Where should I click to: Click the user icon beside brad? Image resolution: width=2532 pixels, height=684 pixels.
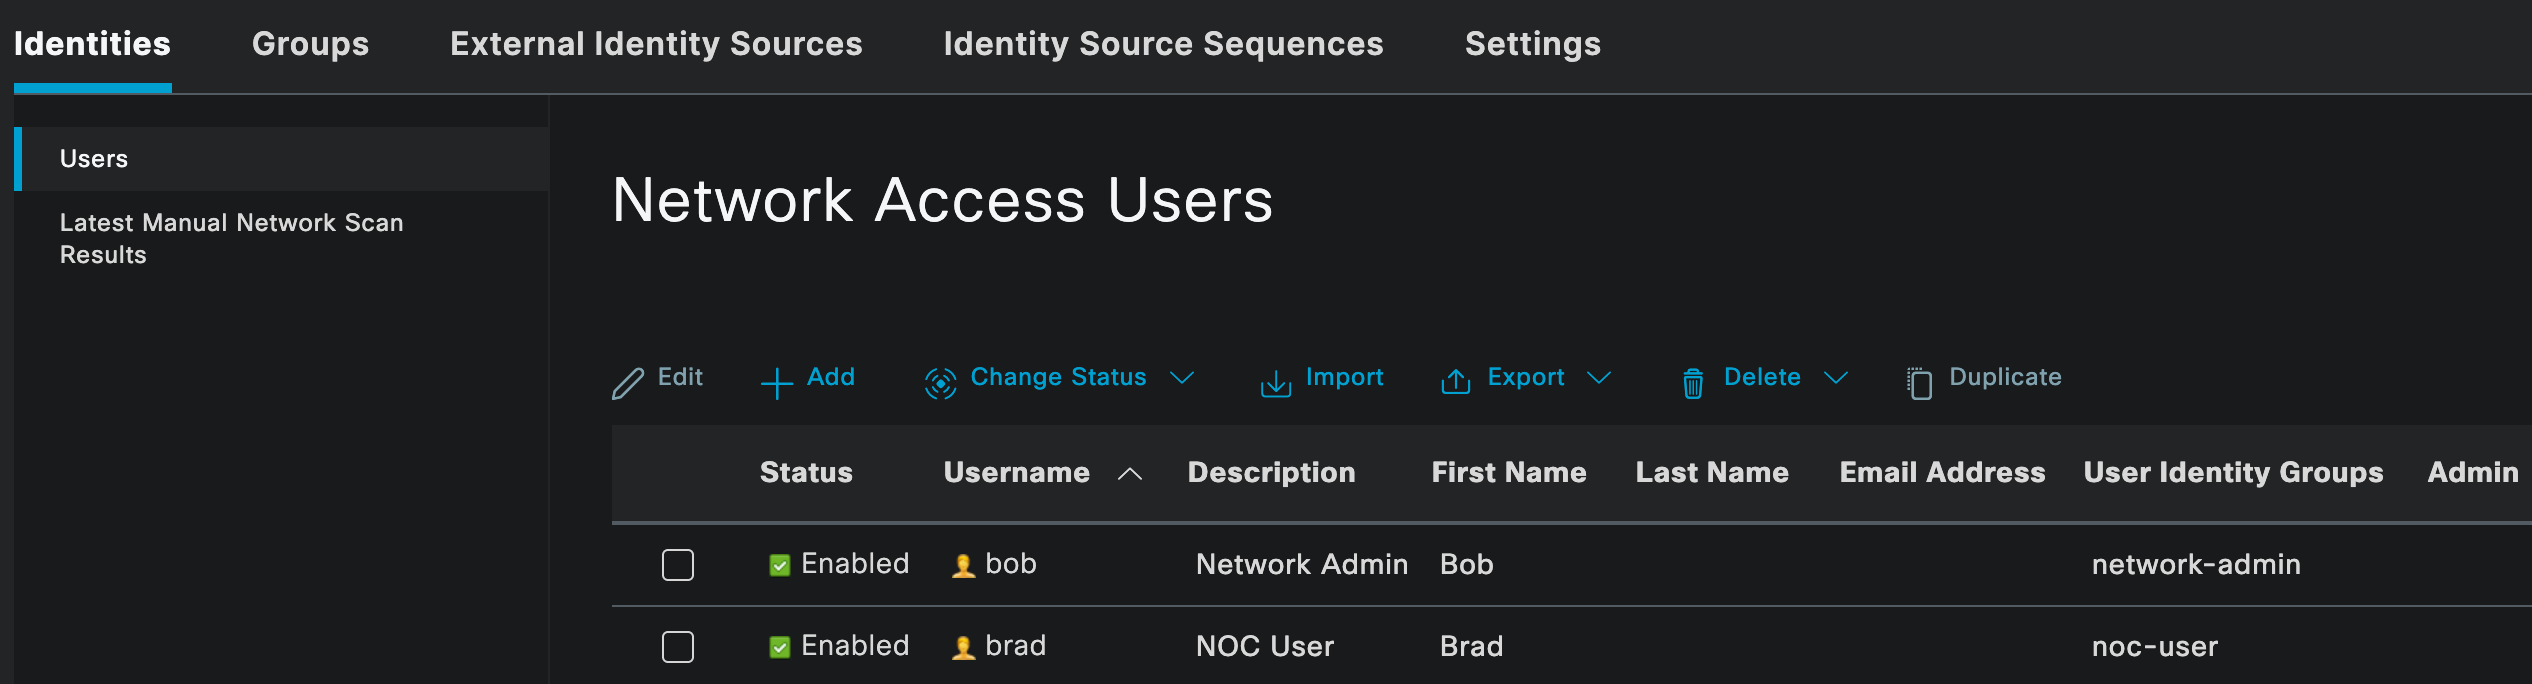(x=963, y=648)
